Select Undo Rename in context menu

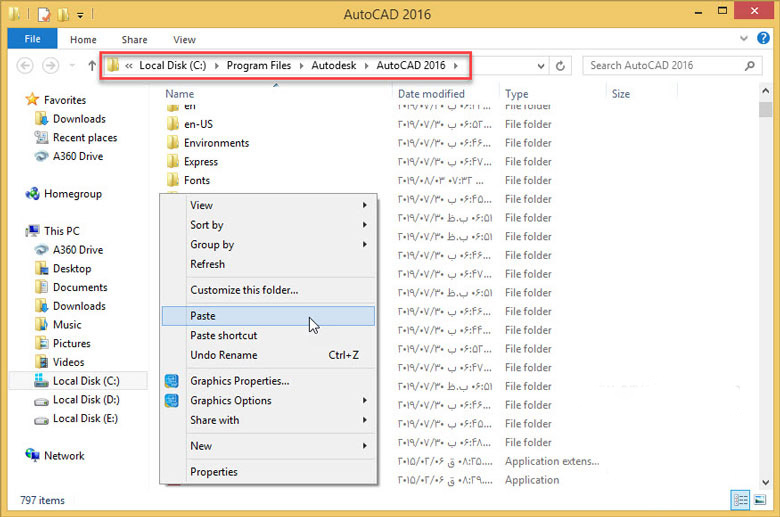coord(268,355)
